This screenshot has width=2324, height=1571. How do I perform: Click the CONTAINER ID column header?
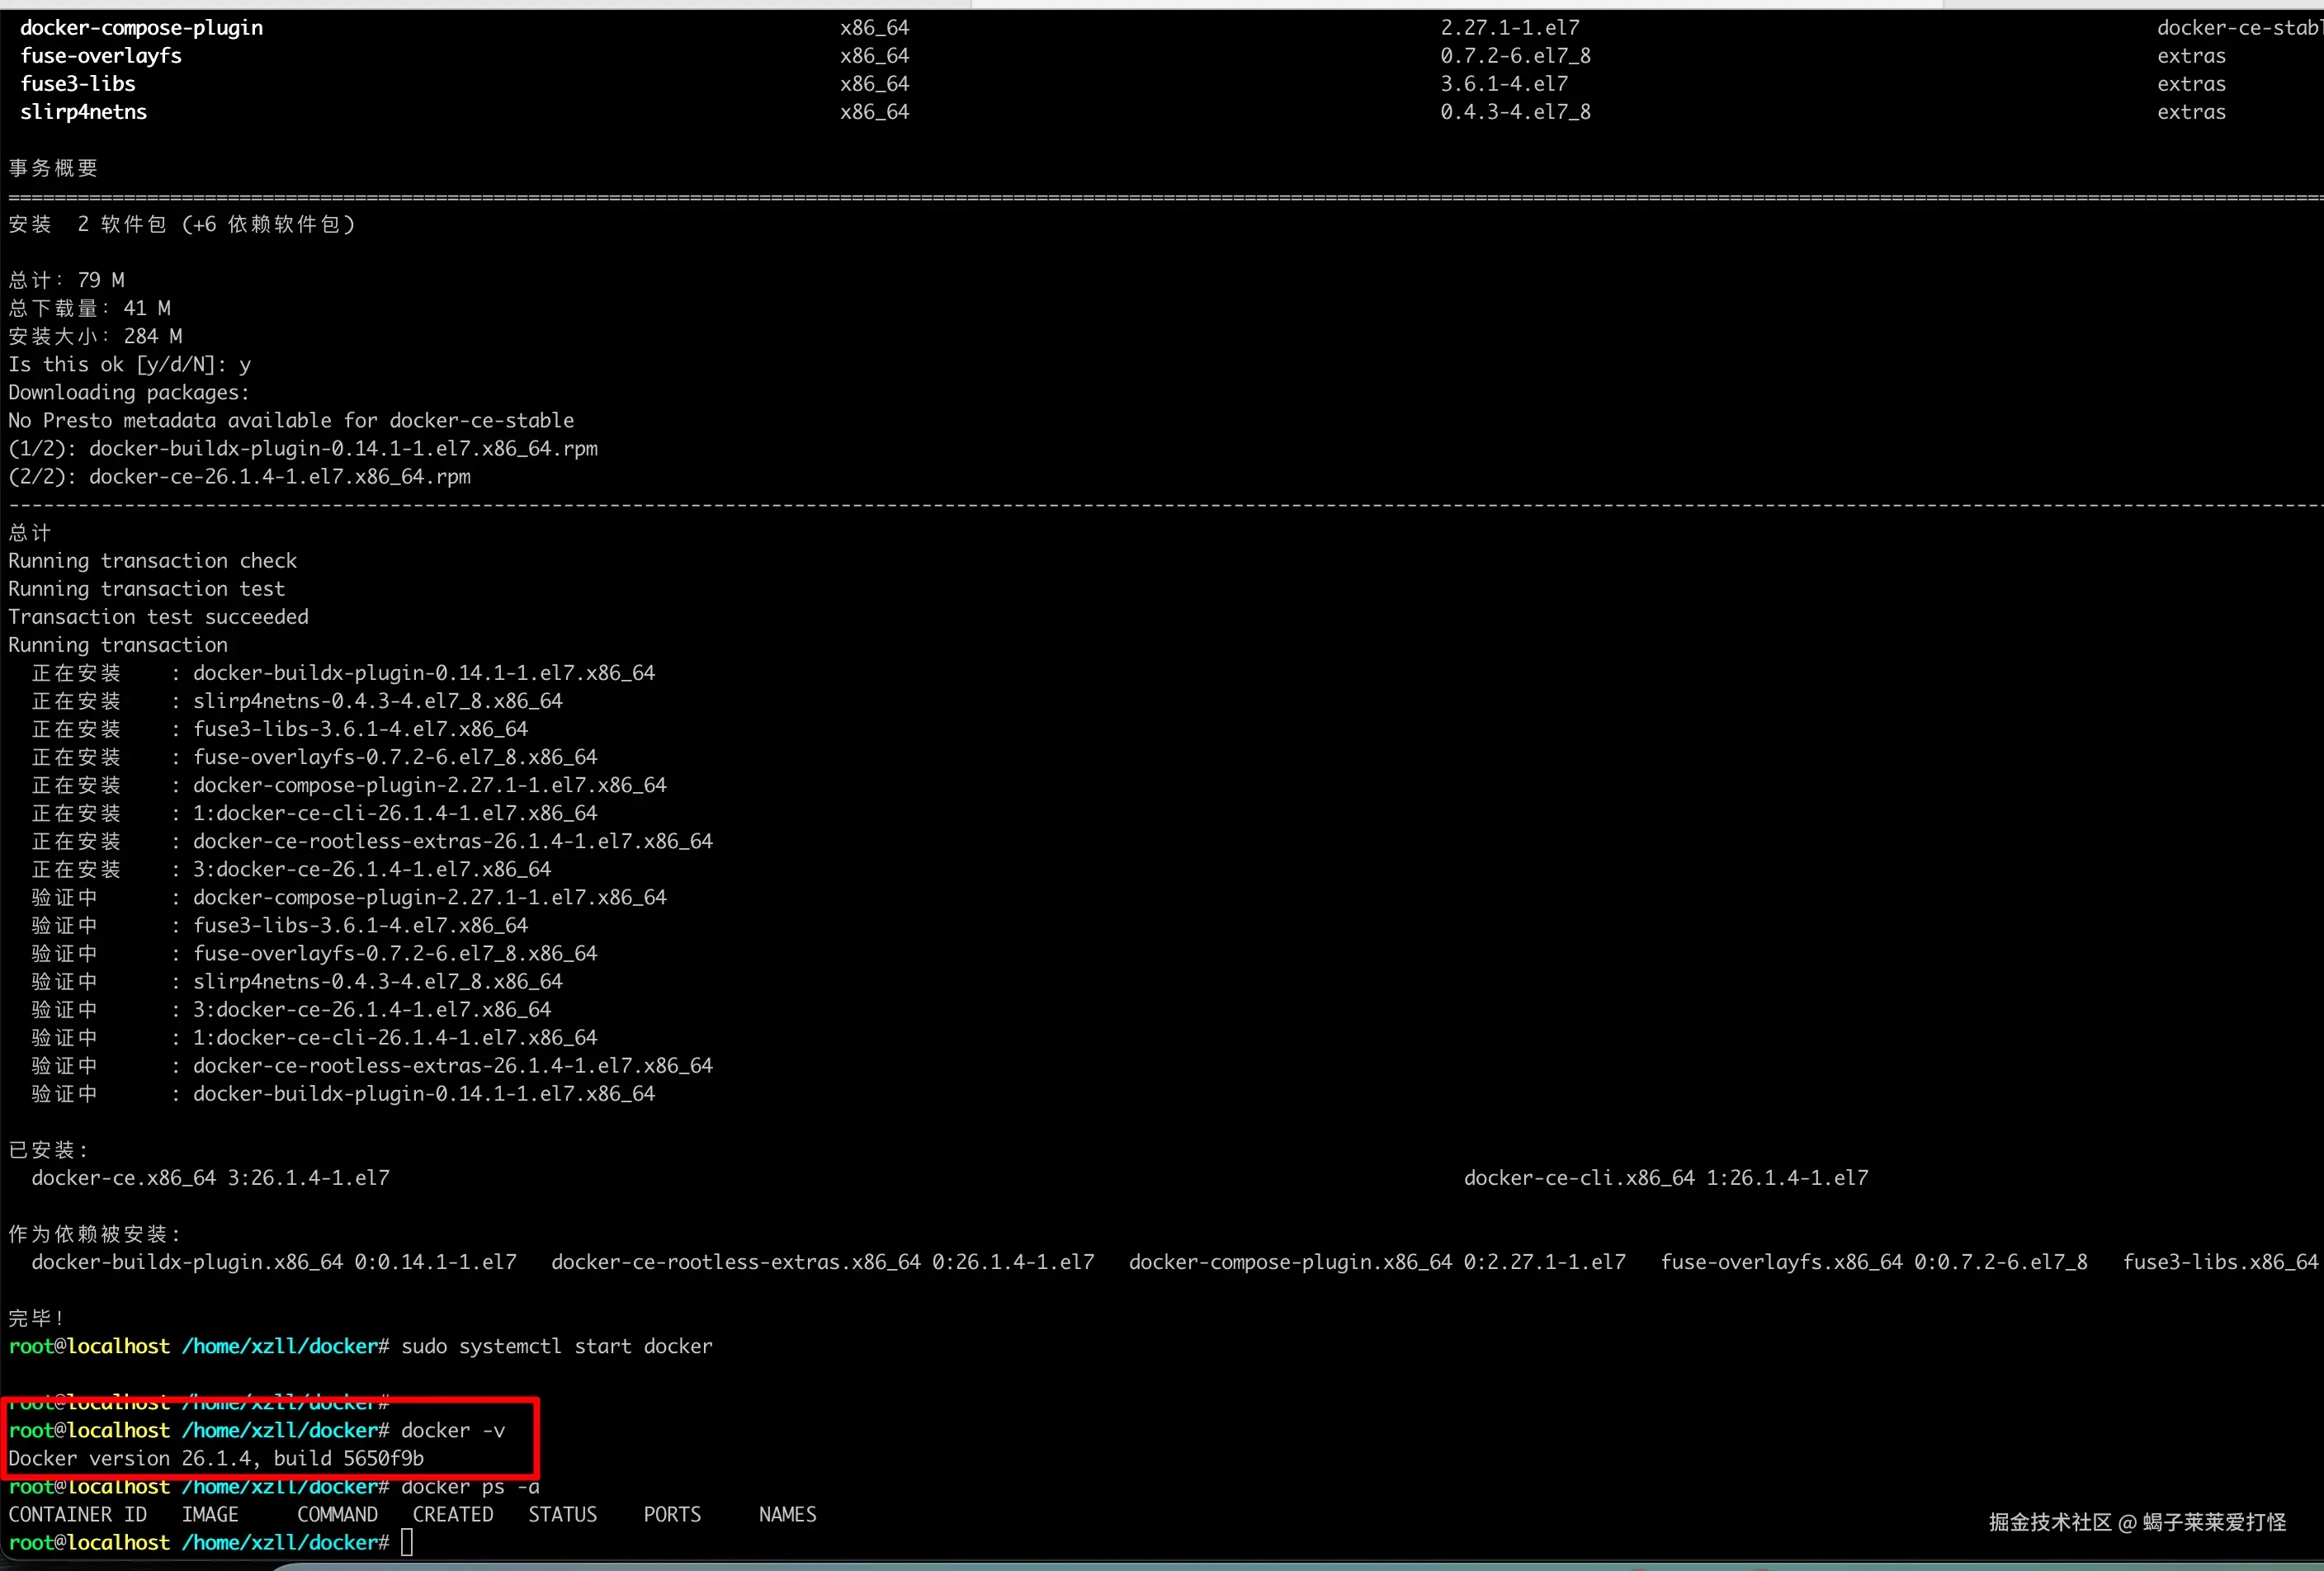(78, 1514)
